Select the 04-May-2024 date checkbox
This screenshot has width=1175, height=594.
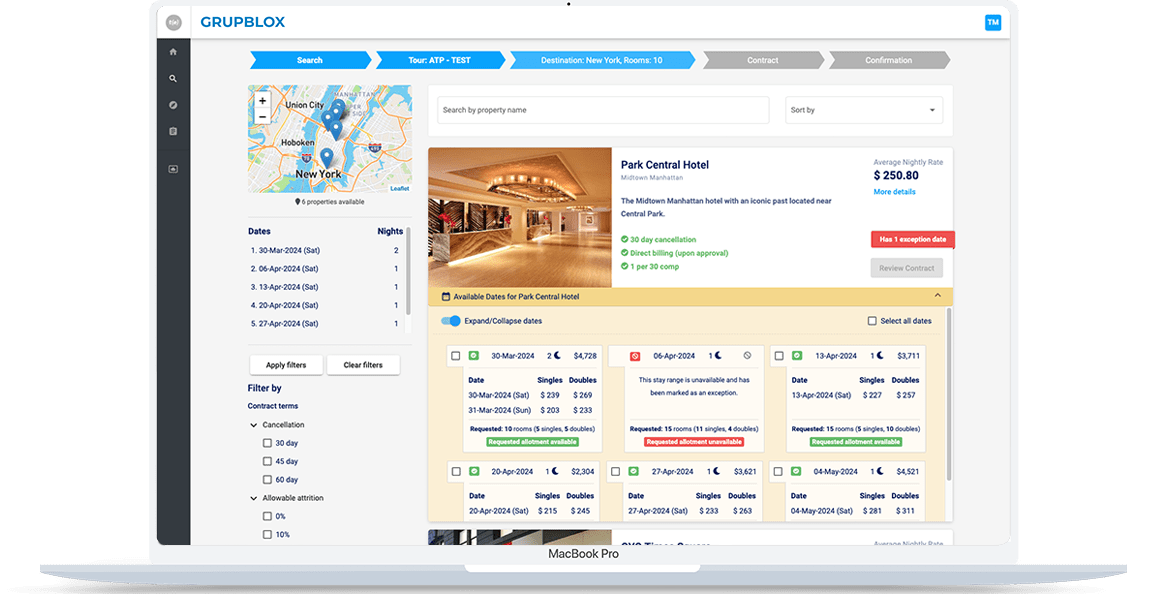point(778,472)
